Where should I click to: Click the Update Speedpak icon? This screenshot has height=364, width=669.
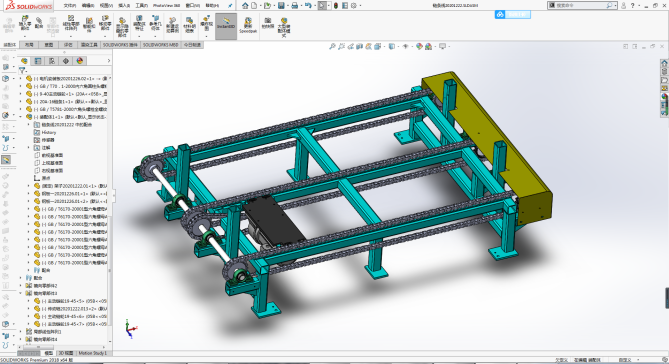pos(248,21)
